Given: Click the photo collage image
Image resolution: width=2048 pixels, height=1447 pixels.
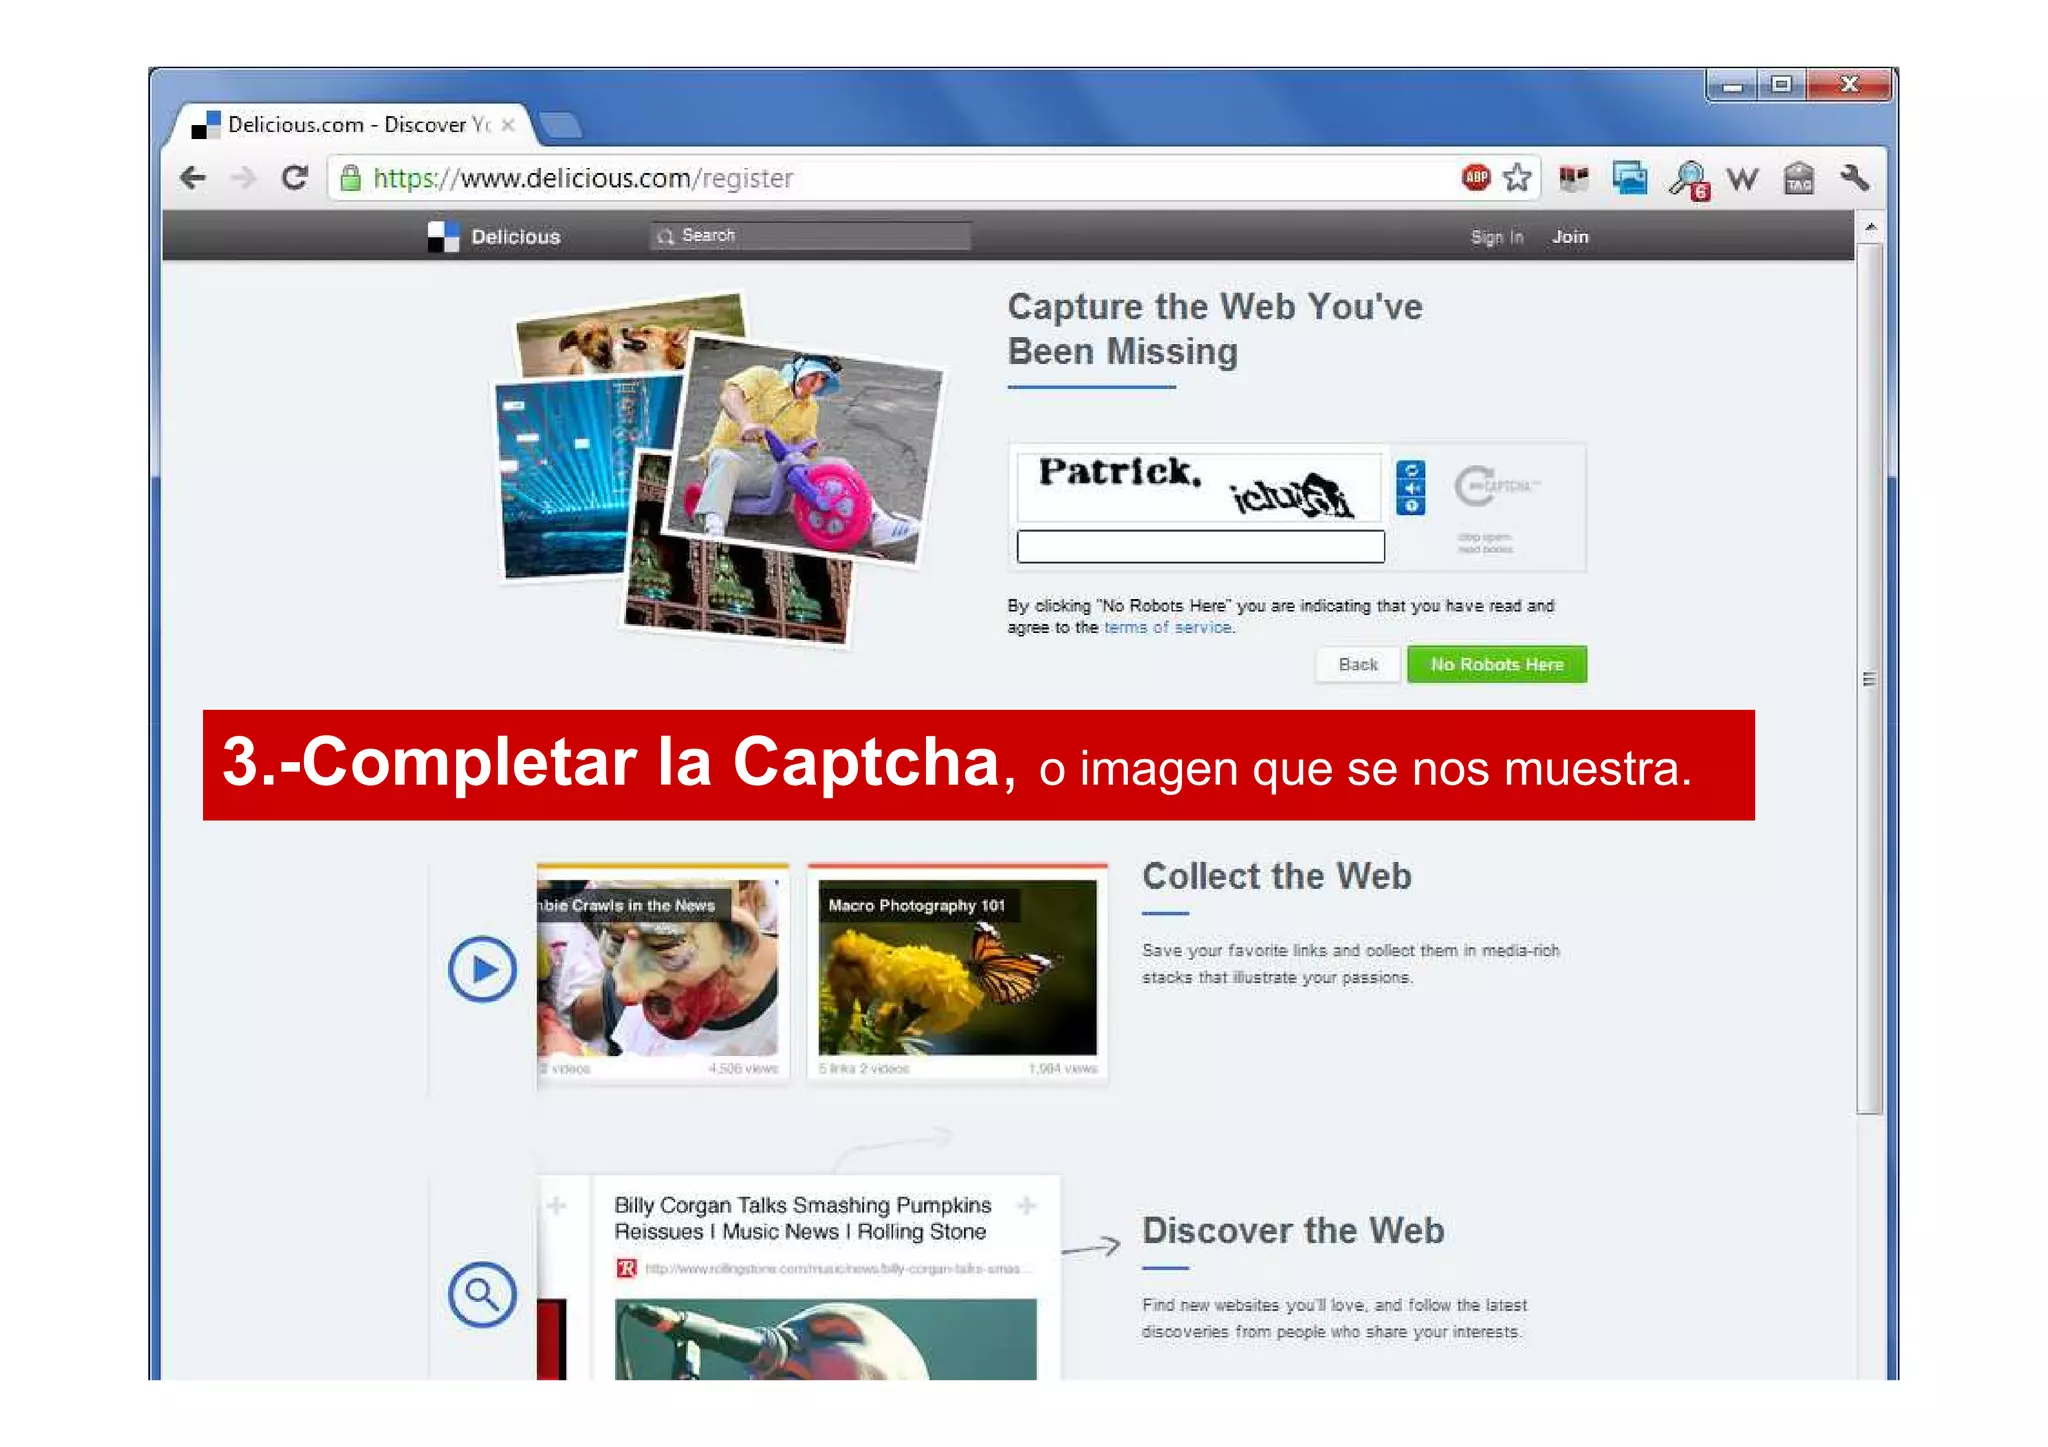Looking at the screenshot, I should [x=720, y=468].
